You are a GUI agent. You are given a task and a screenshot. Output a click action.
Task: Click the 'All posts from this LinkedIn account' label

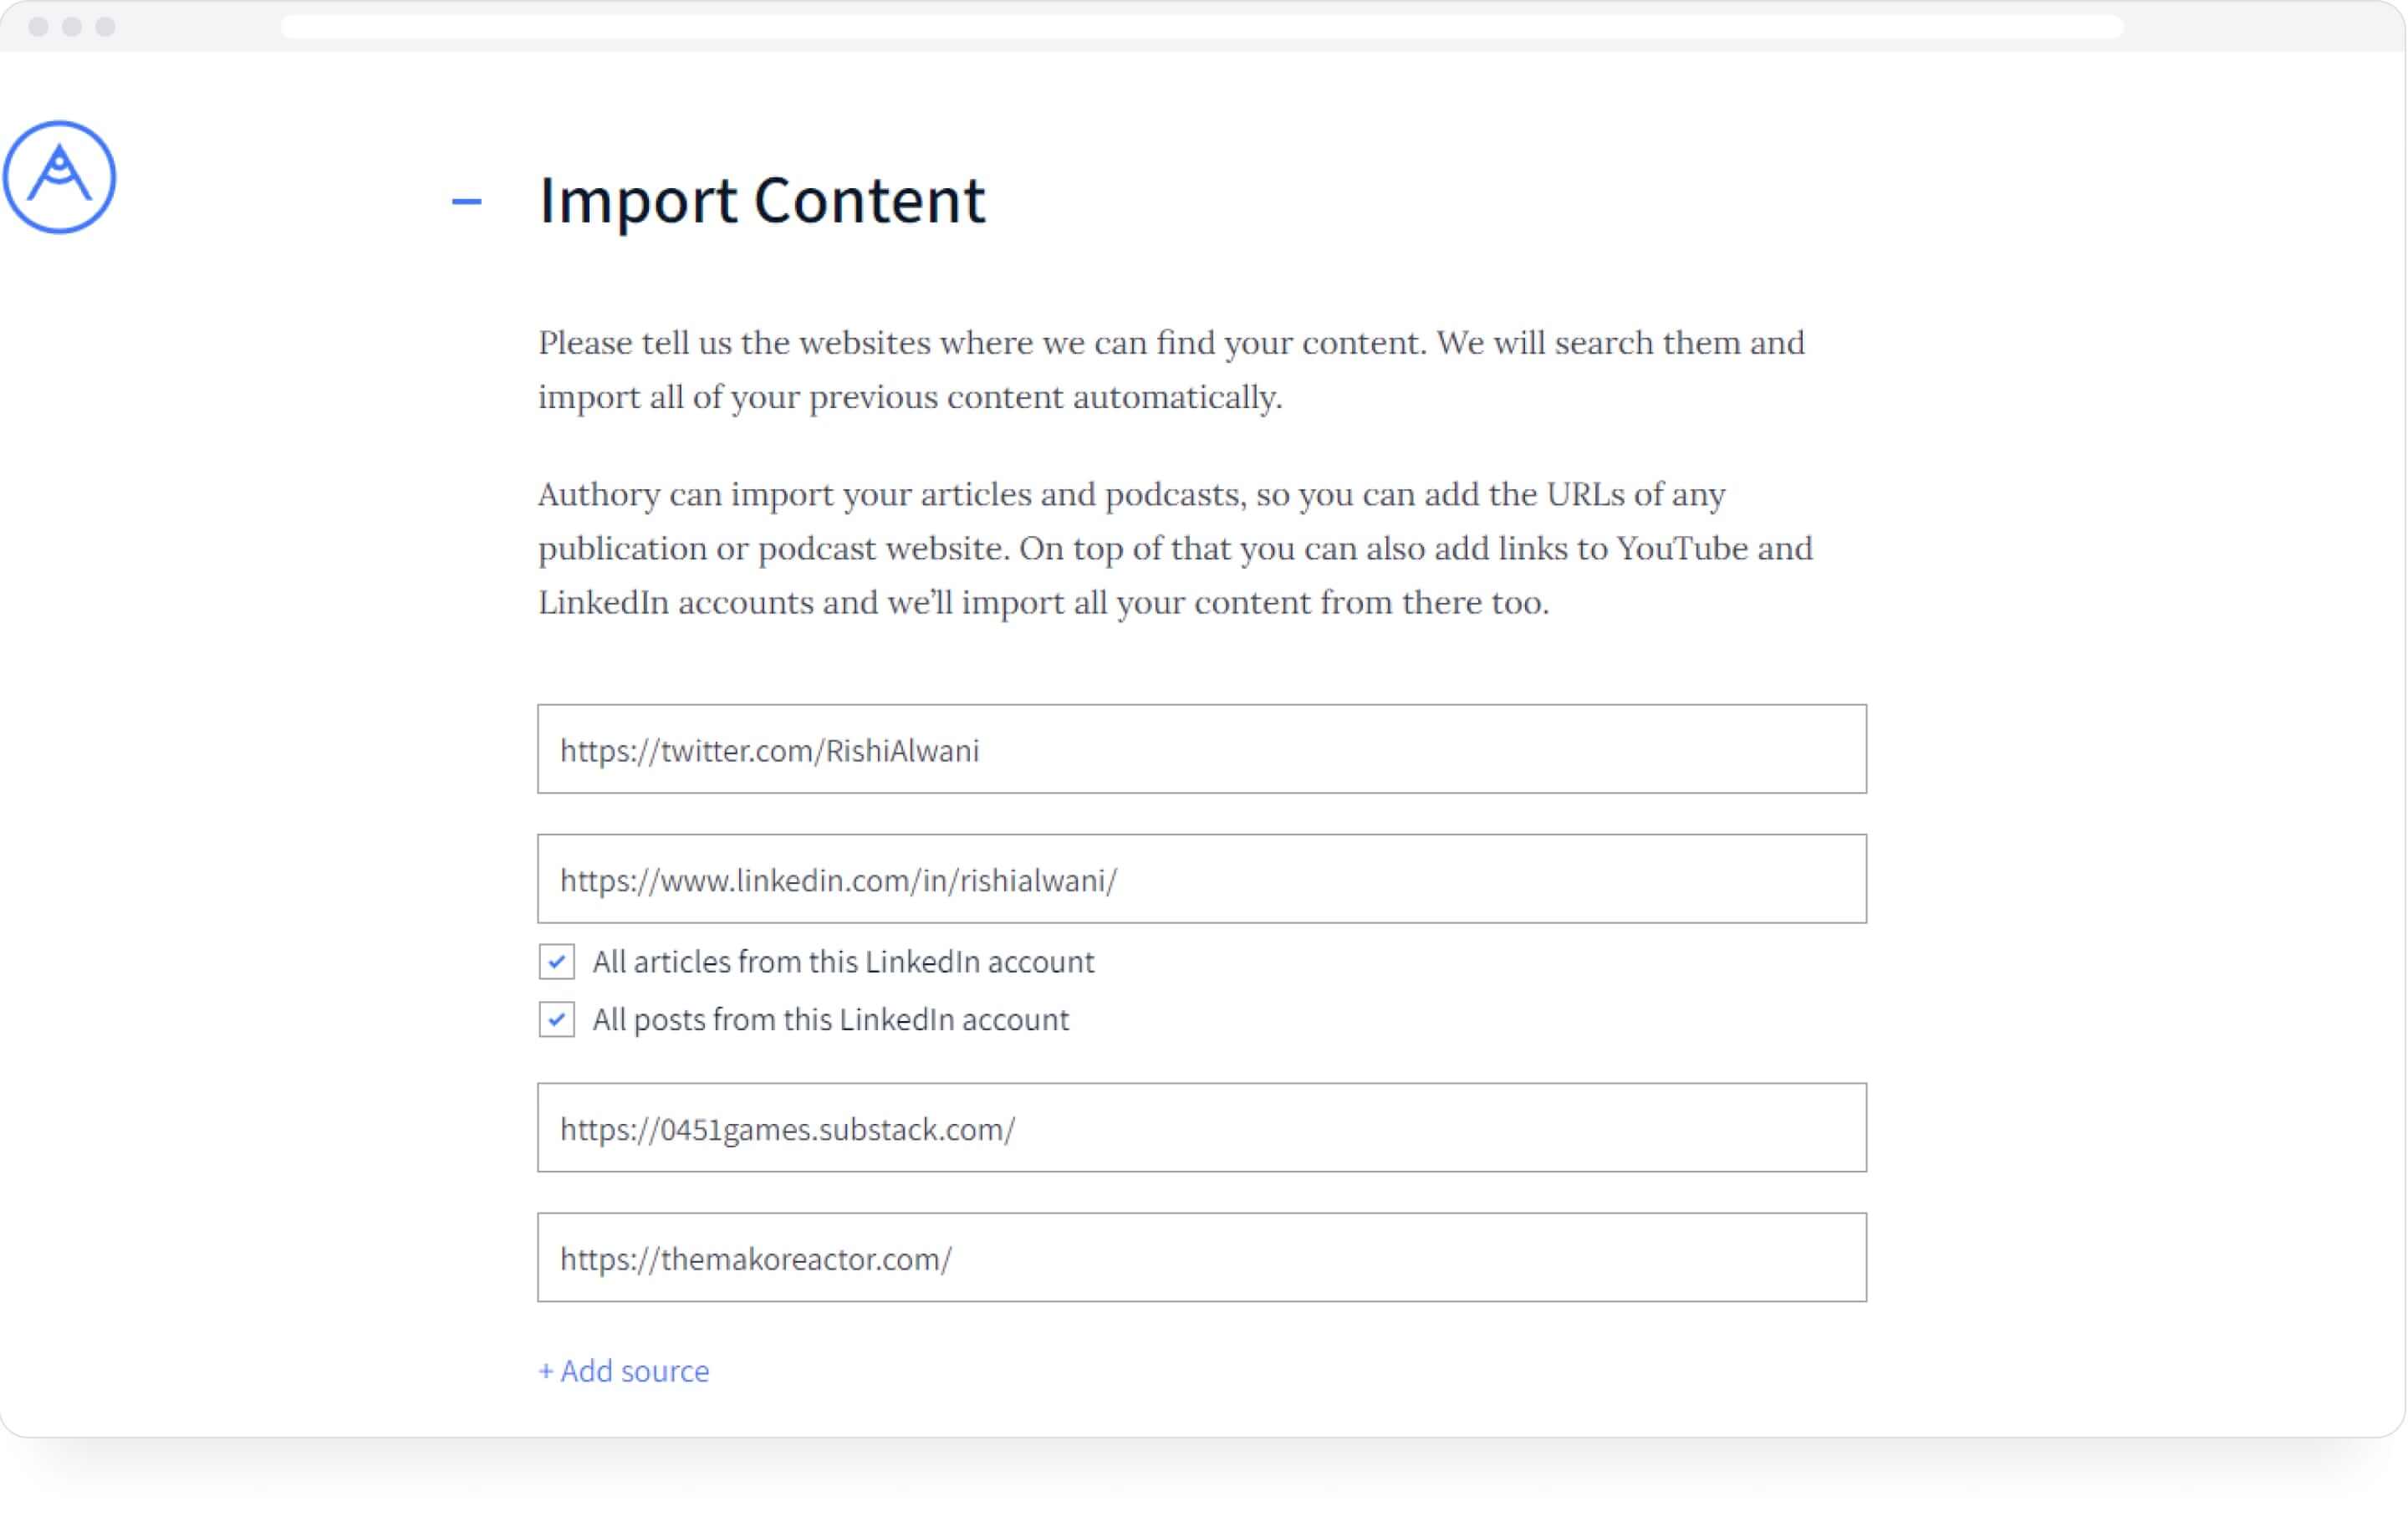[x=830, y=1019]
